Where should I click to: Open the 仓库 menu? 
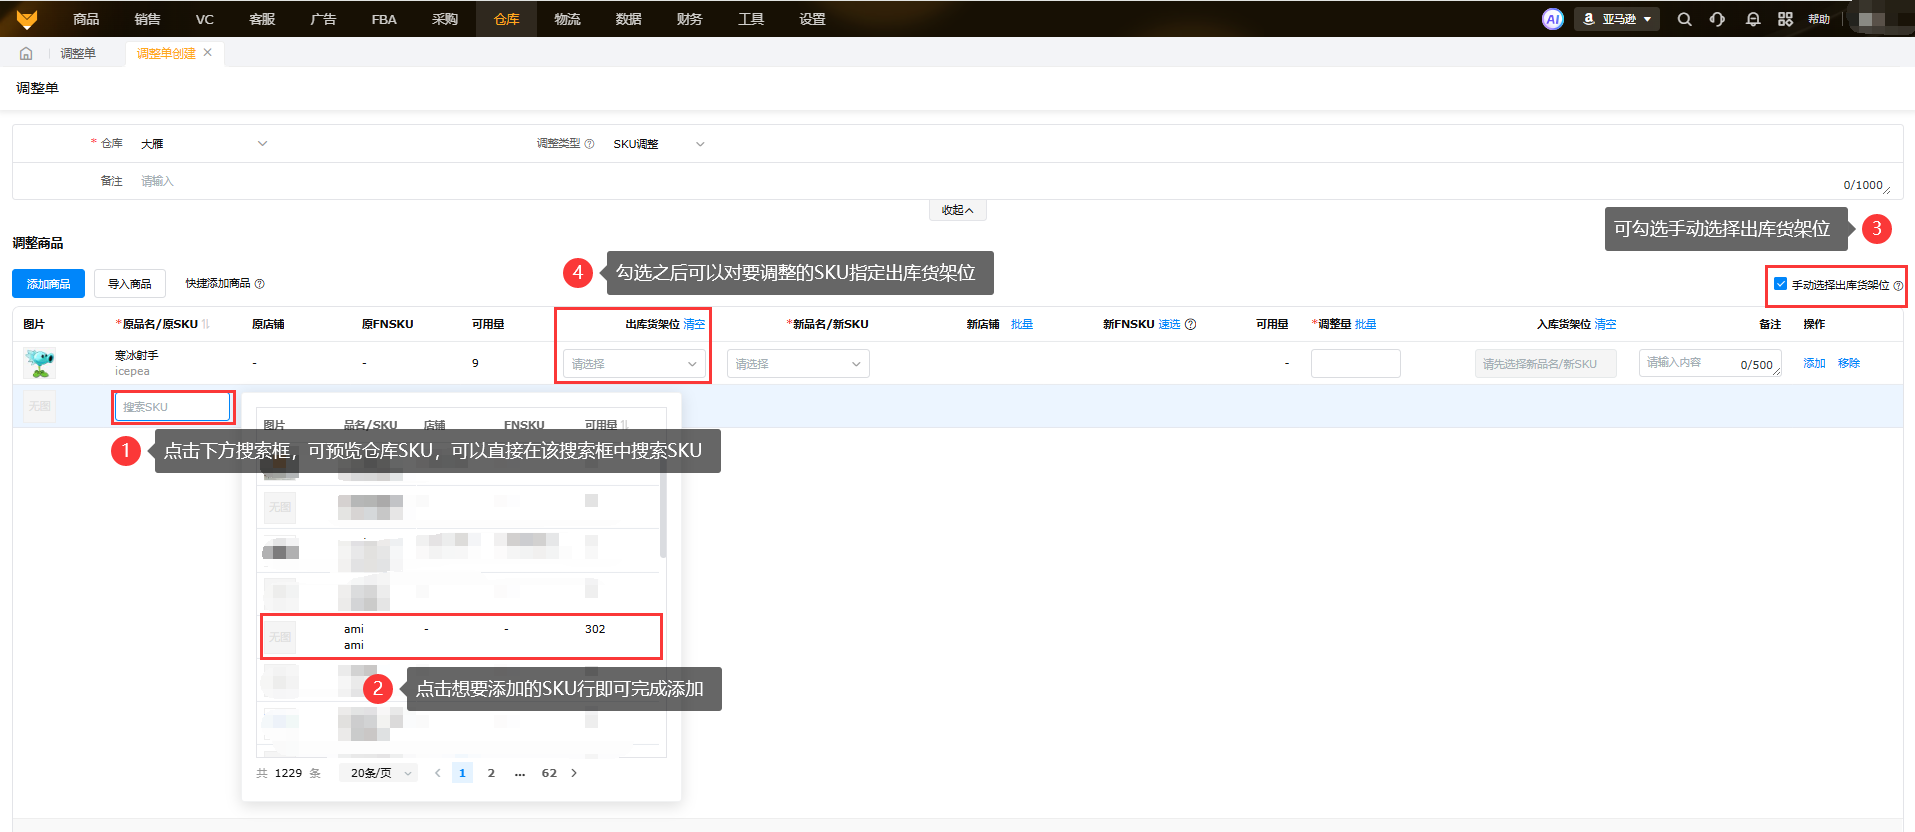(x=507, y=19)
